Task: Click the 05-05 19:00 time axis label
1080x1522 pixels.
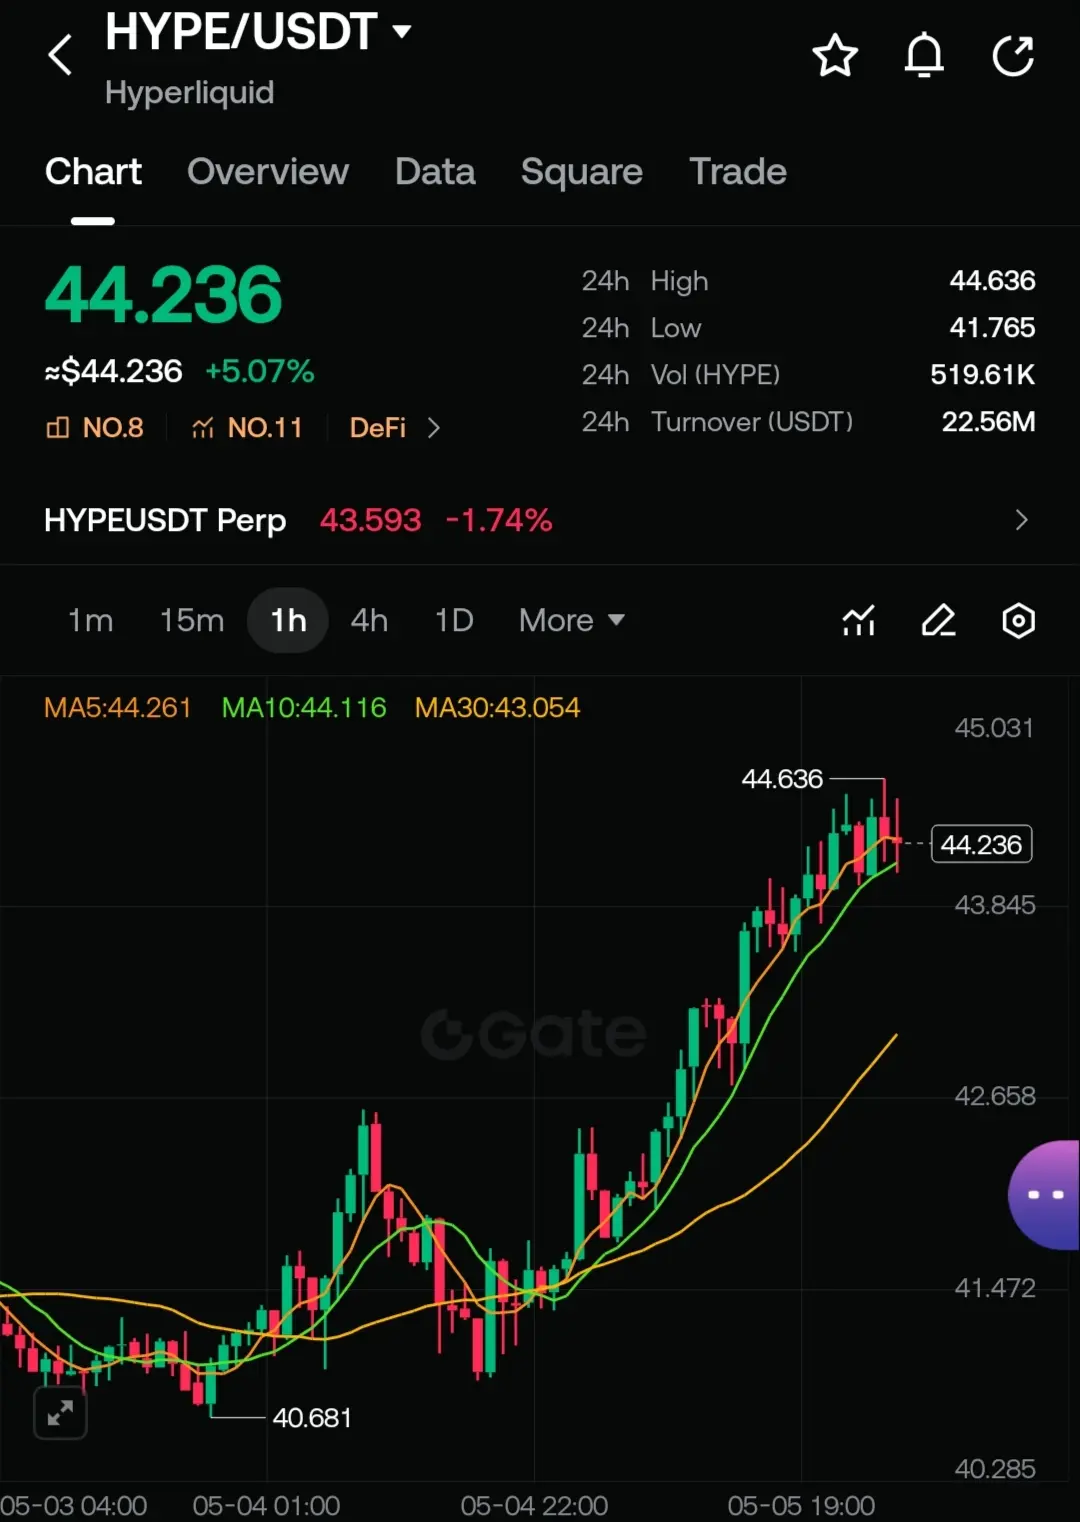Action: (801, 1506)
